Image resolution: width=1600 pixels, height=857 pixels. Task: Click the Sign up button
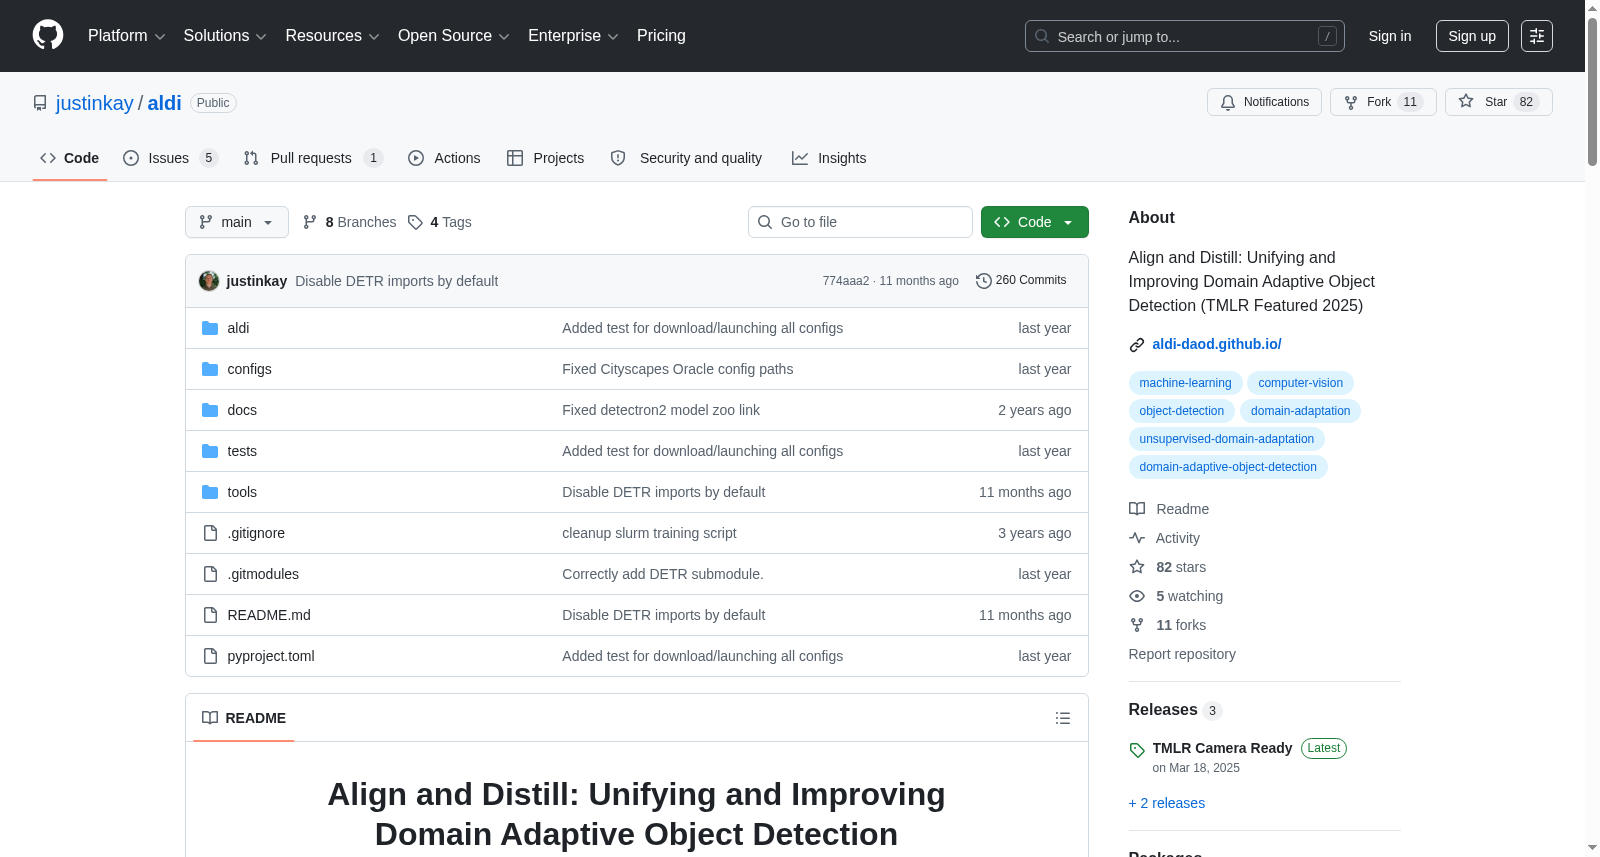(x=1472, y=36)
